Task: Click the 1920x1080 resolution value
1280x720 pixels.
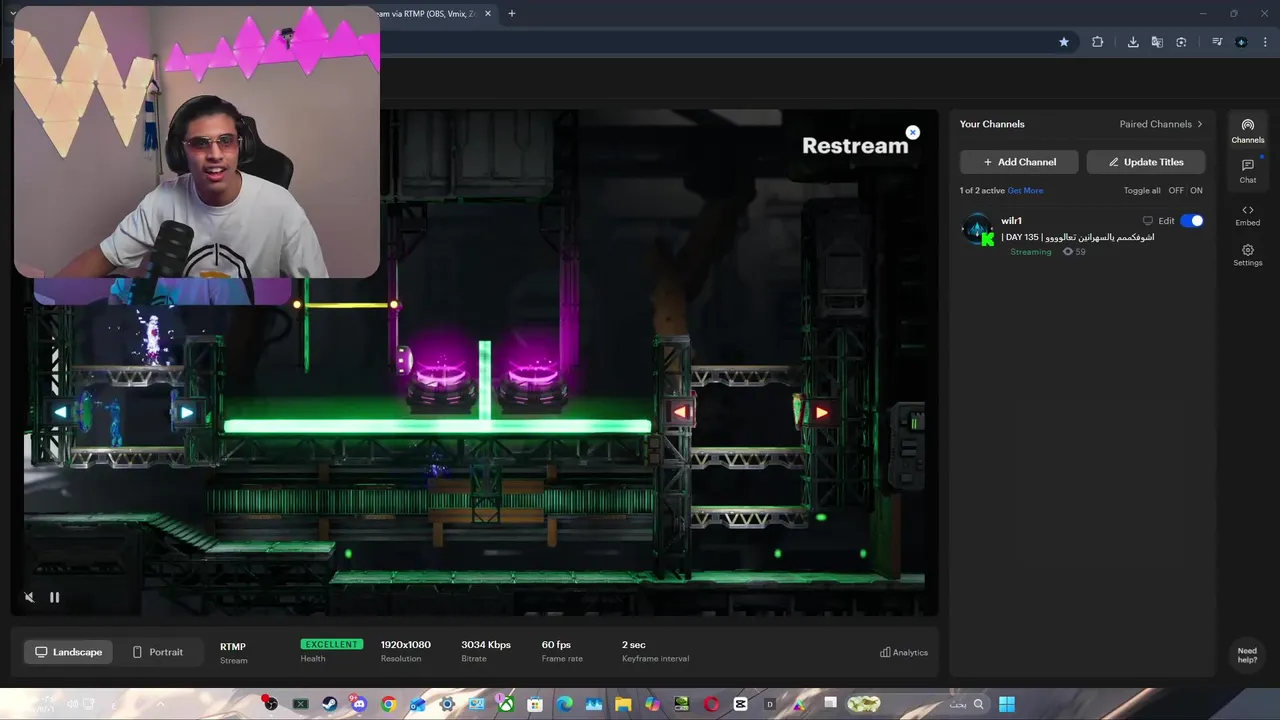Action: (405, 645)
